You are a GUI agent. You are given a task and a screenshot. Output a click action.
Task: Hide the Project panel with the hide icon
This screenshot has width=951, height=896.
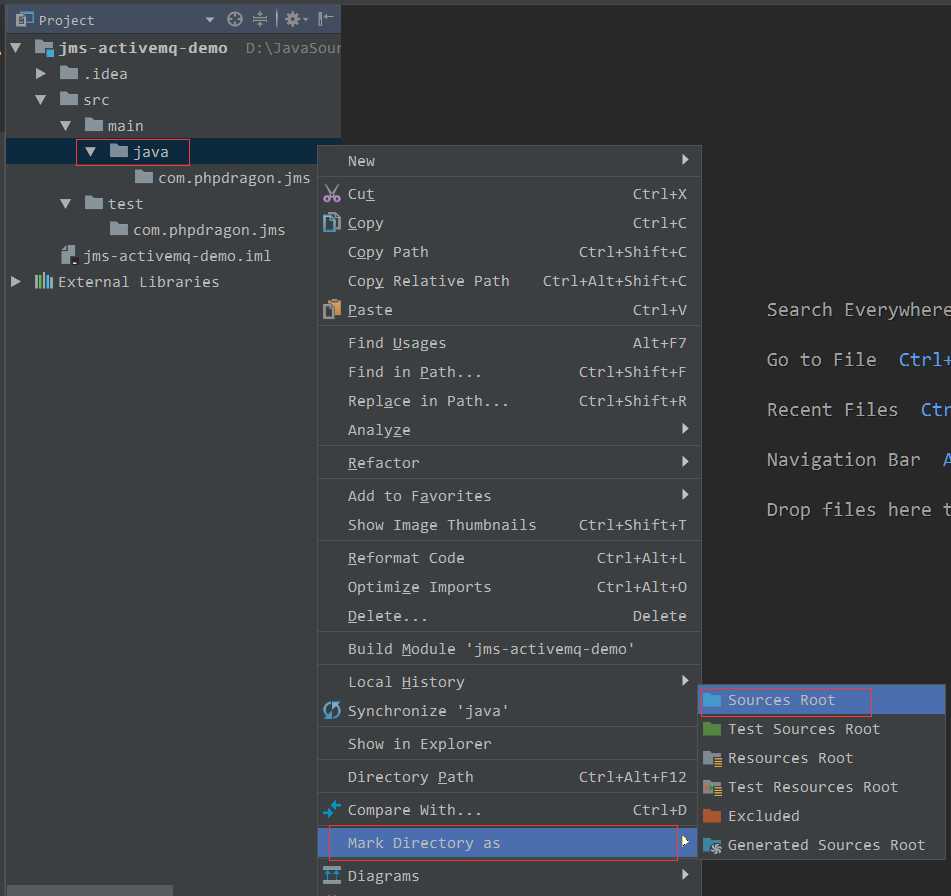pyautogui.click(x=325, y=19)
